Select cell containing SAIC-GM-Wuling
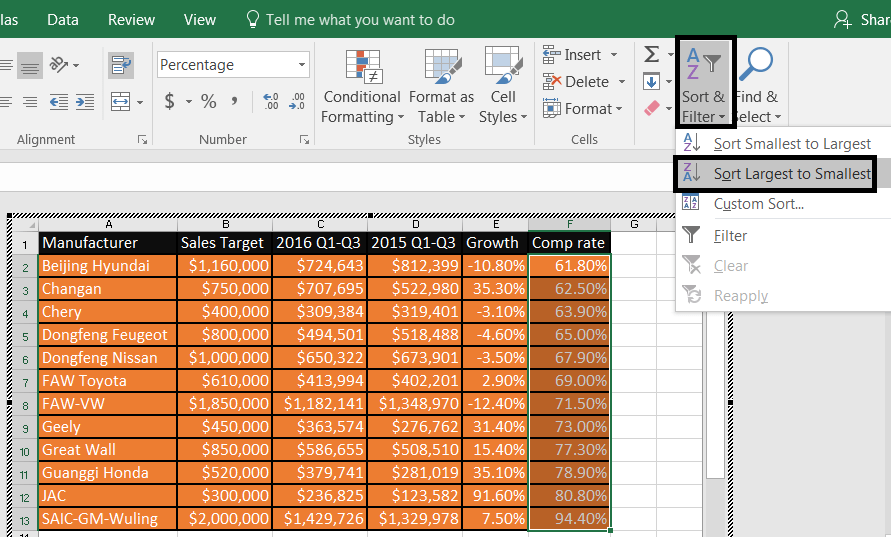This screenshot has width=891, height=537. click(x=108, y=518)
